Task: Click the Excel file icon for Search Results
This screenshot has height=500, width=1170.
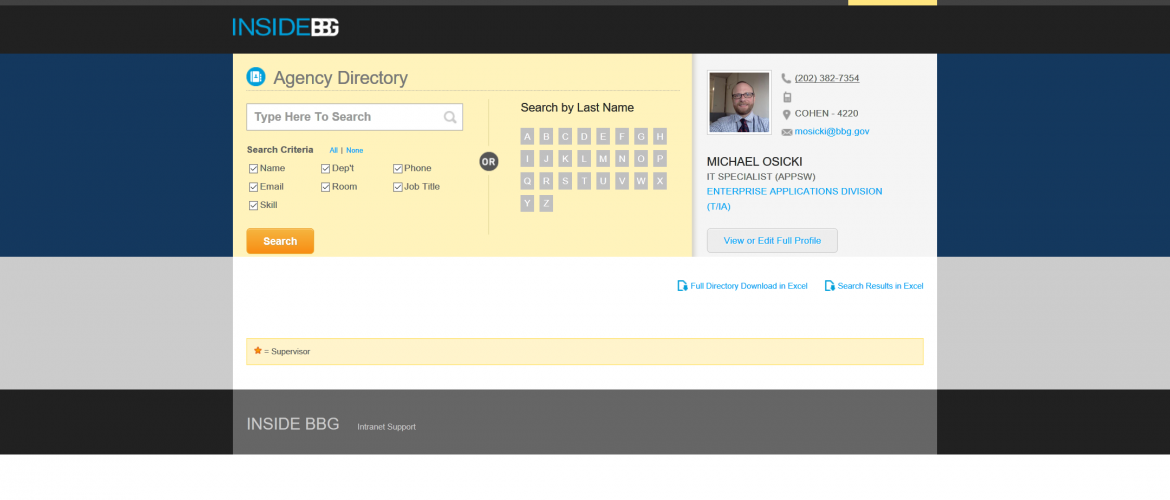Action: 829,286
